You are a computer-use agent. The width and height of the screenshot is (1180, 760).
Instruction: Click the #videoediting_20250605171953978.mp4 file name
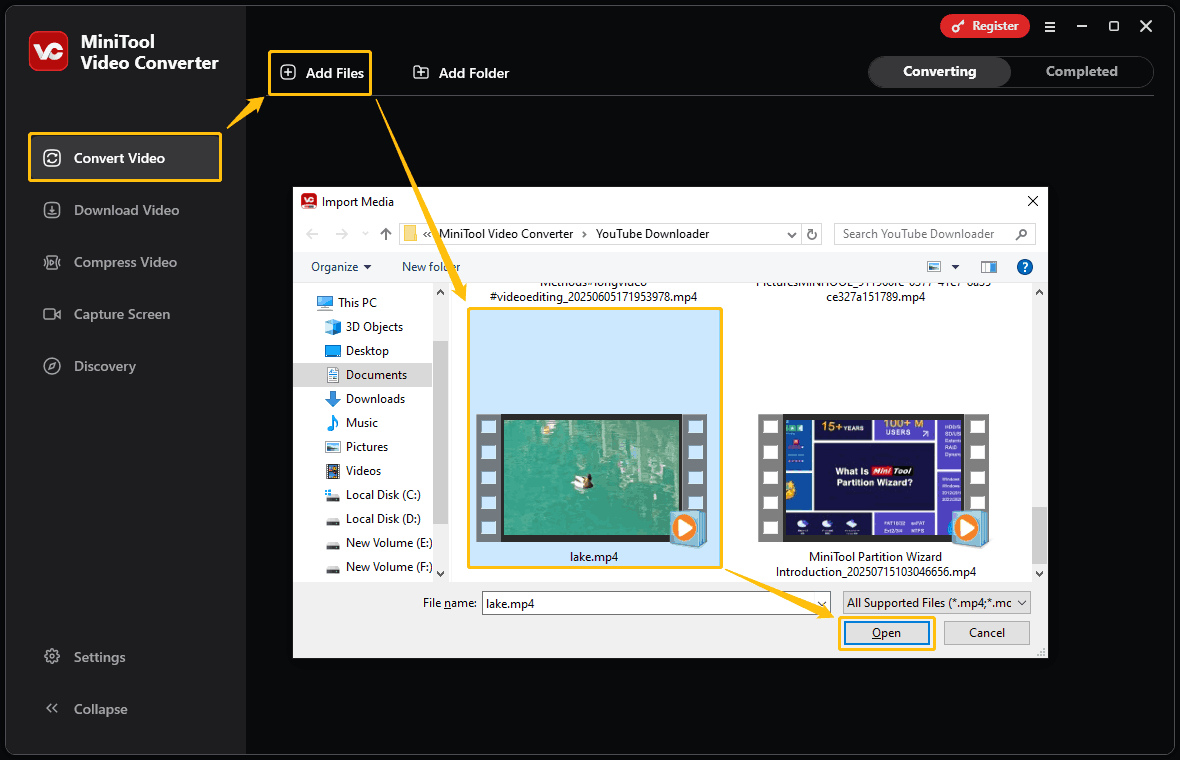pyautogui.click(x=593, y=296)
